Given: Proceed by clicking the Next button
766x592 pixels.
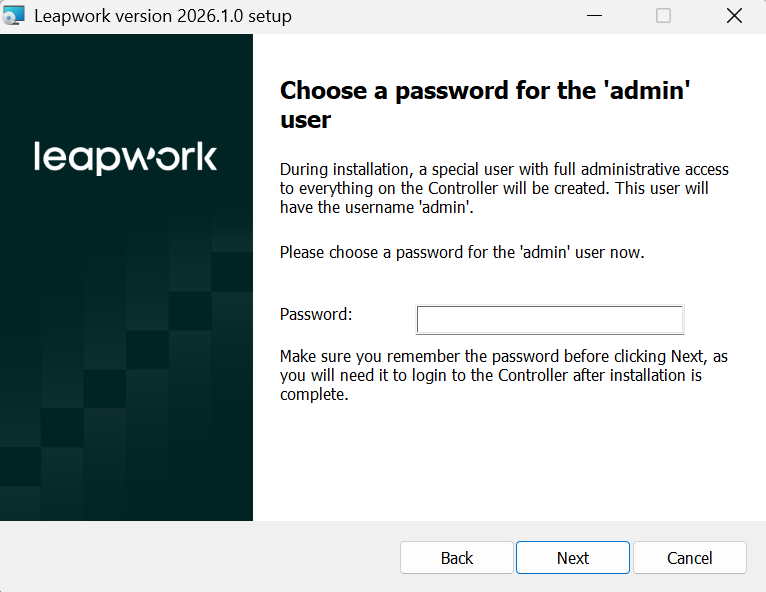Looking at the screenshot, I should pyautogui.click(x=573, y=557).
